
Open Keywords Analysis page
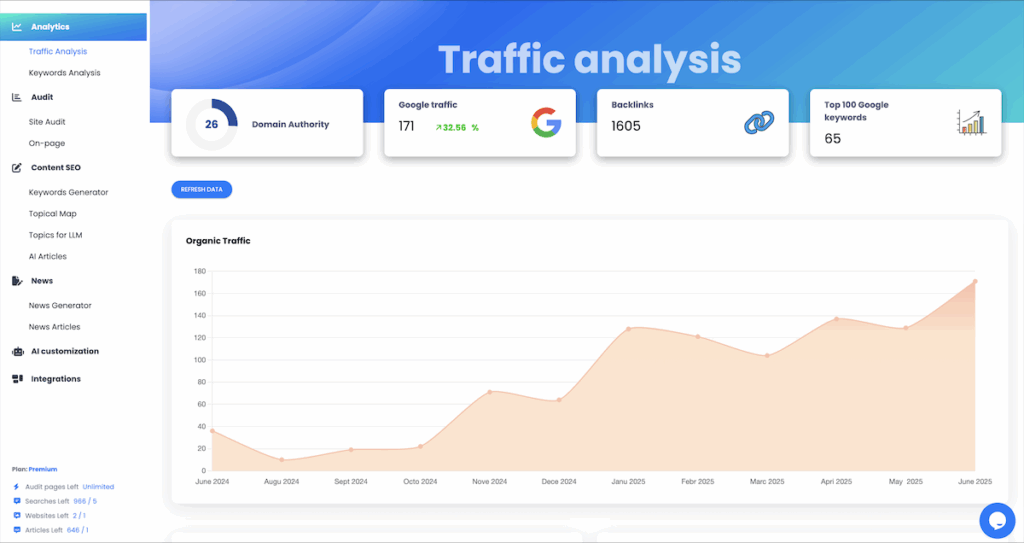(65, 73)
